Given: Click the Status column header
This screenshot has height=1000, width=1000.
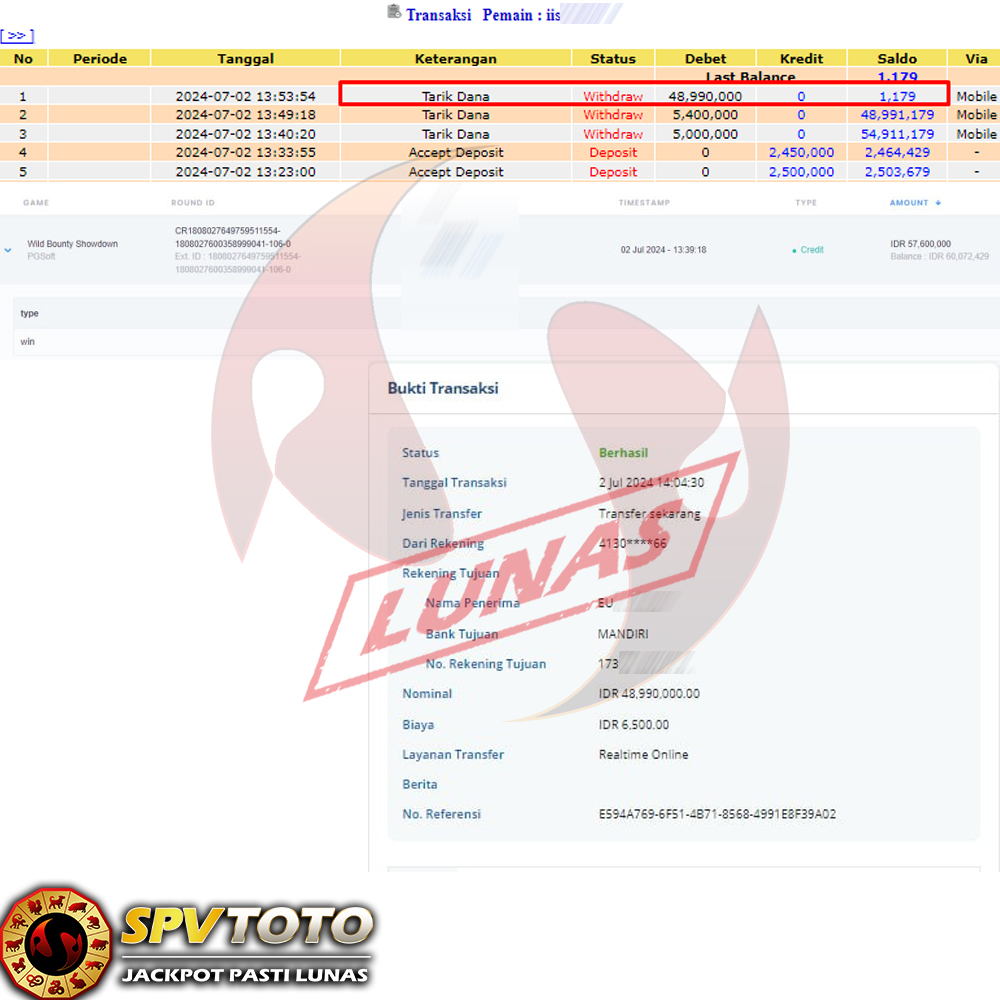Looking at the screenshot, I should pyautogui.click(x=613, y=59).
